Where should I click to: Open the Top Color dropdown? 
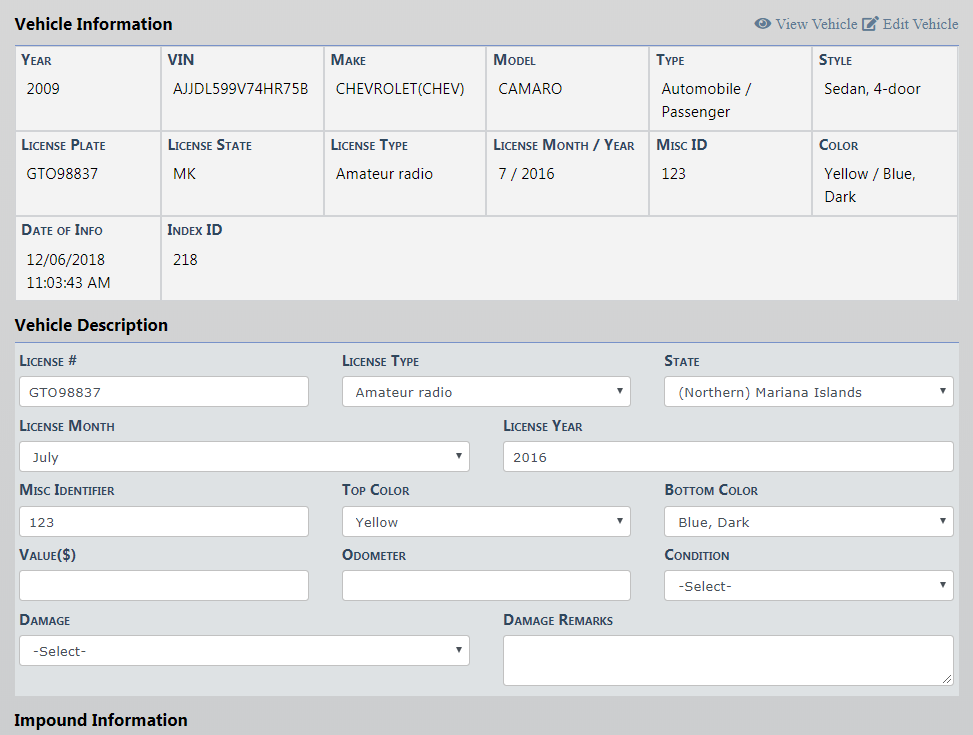click(x=486, y=522)
